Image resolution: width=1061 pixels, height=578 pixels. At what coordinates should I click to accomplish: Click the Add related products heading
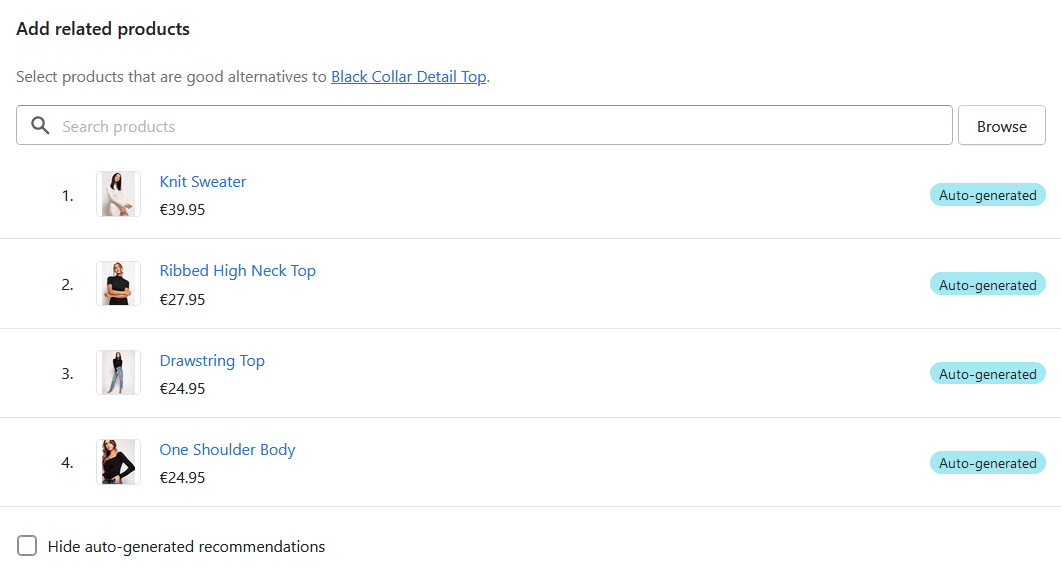[x=103, y=29]
